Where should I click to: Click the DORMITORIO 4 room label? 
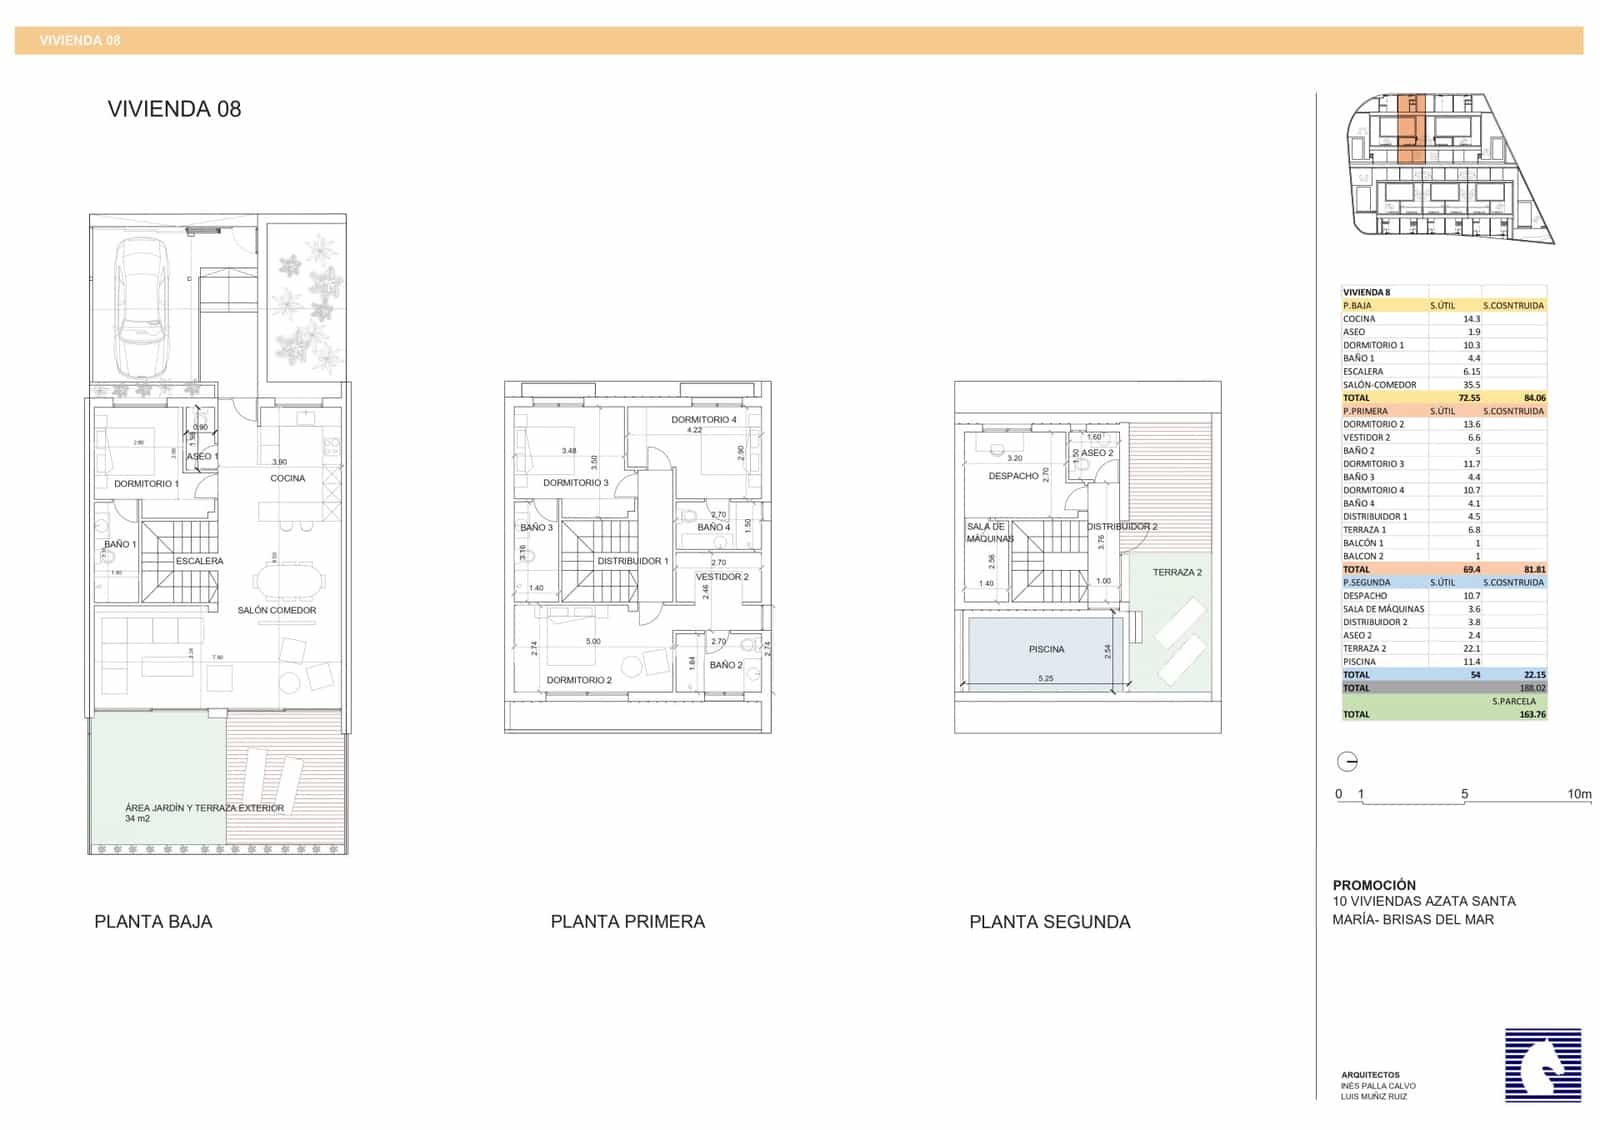click(704, 420)
